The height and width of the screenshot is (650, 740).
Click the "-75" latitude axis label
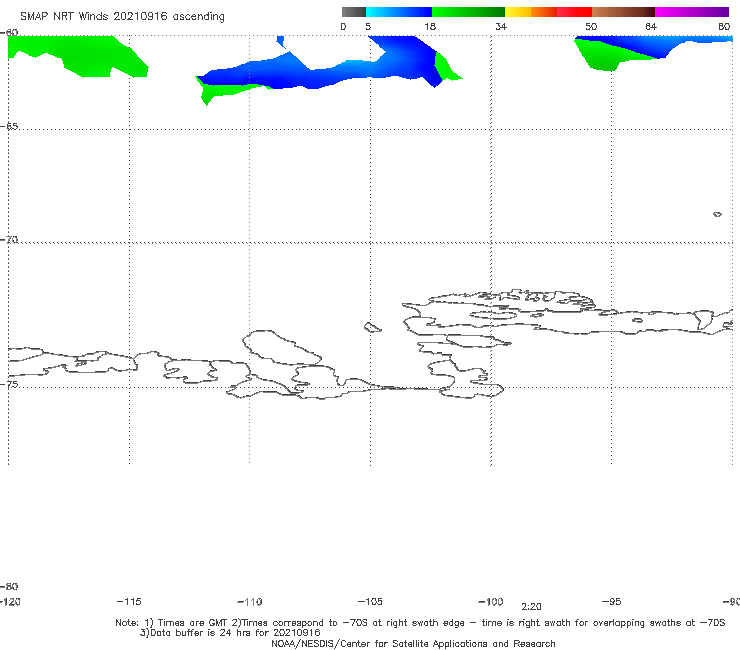click(x=9, y=384)
